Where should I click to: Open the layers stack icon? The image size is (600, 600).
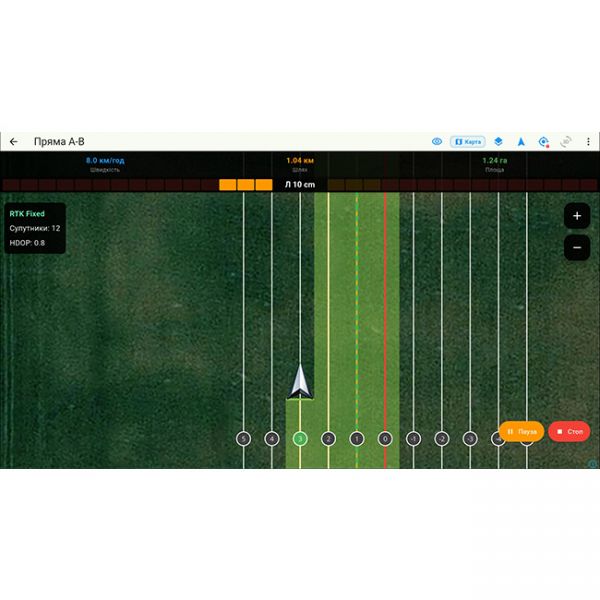(498, 142)
